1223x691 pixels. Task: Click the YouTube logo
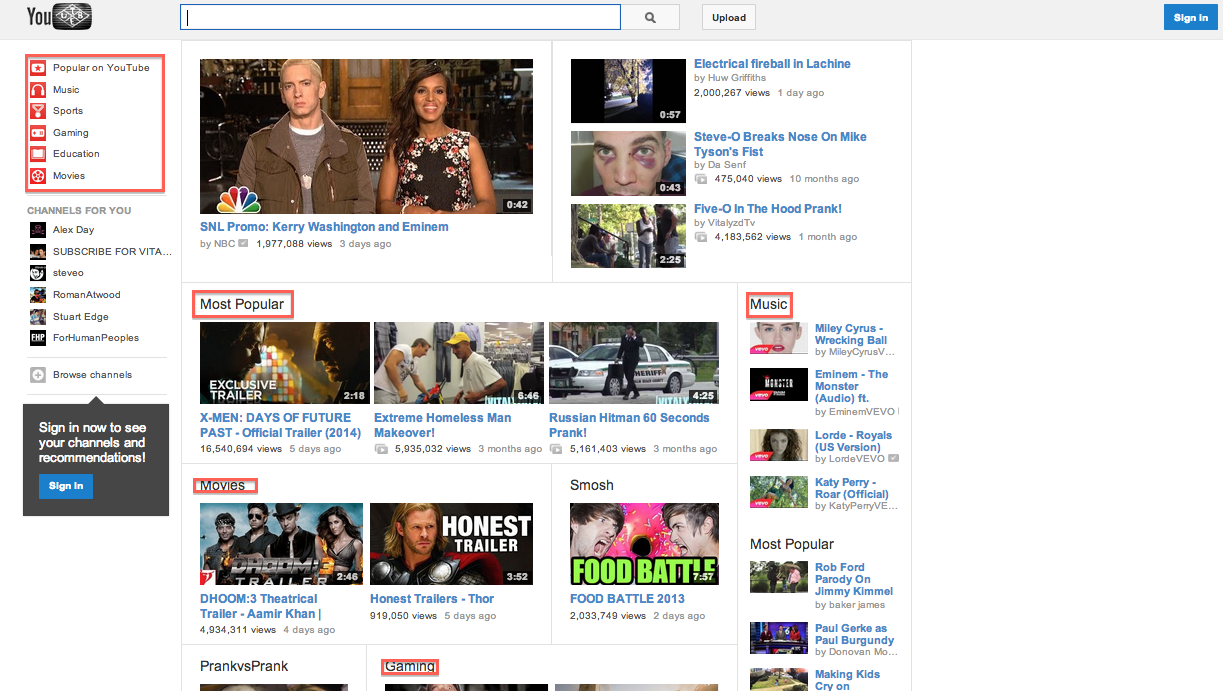59,16
